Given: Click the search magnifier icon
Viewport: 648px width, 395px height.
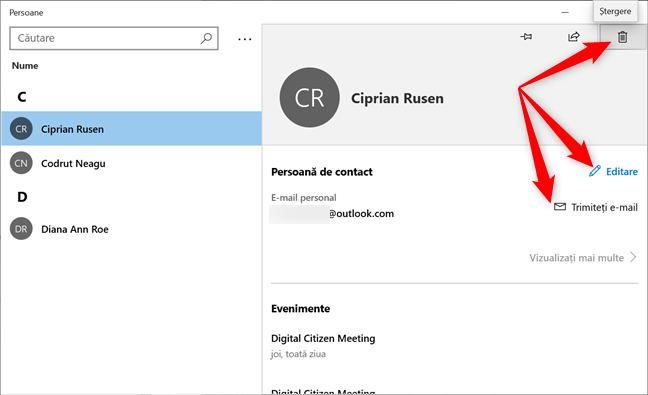Looking at the screenshot, I should coord(206,38).
